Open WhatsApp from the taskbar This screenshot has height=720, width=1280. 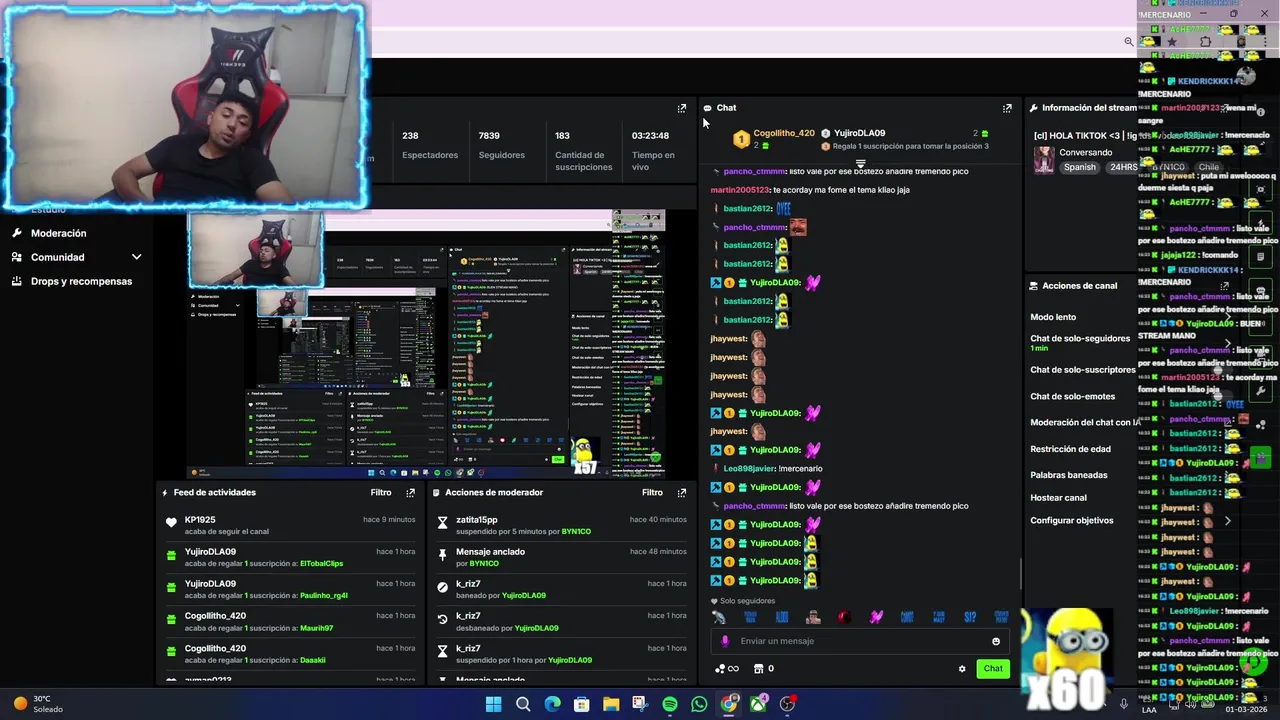click(699, 704)
